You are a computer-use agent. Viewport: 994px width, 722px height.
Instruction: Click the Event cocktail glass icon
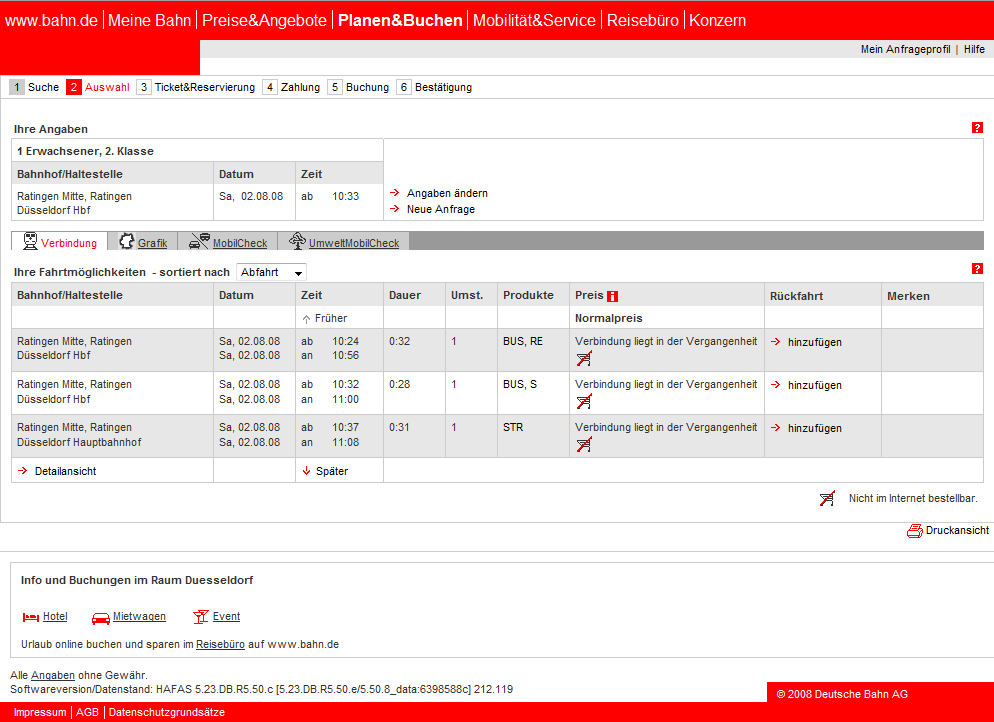tap(200, 617)
